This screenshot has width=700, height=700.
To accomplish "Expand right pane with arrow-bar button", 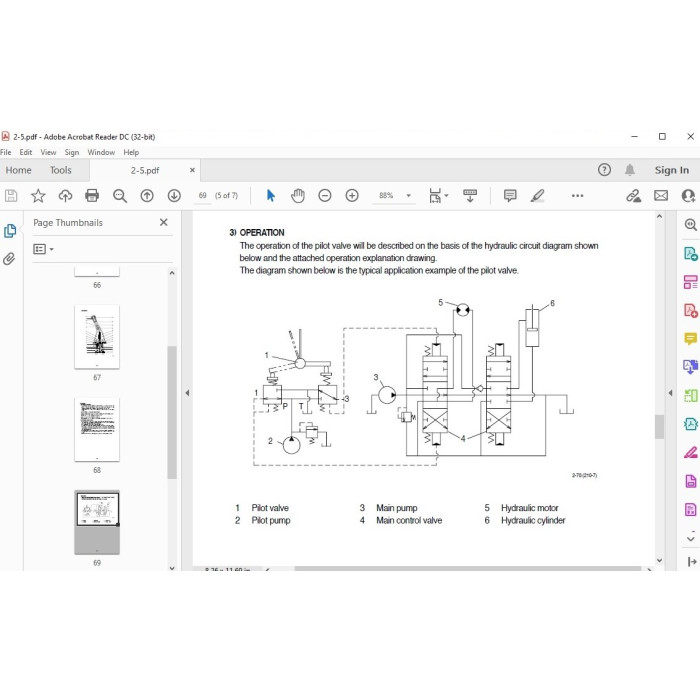I will click(692, 562).
